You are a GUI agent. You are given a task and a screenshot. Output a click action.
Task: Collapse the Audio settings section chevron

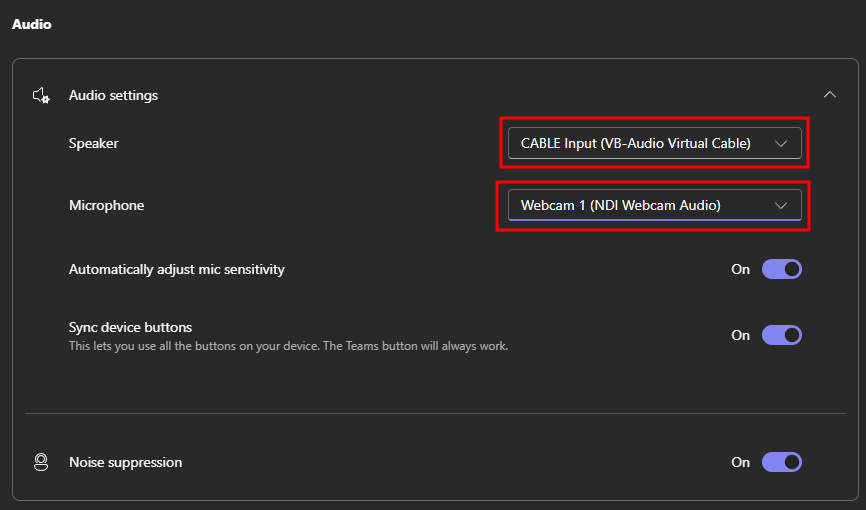(829, 95)
